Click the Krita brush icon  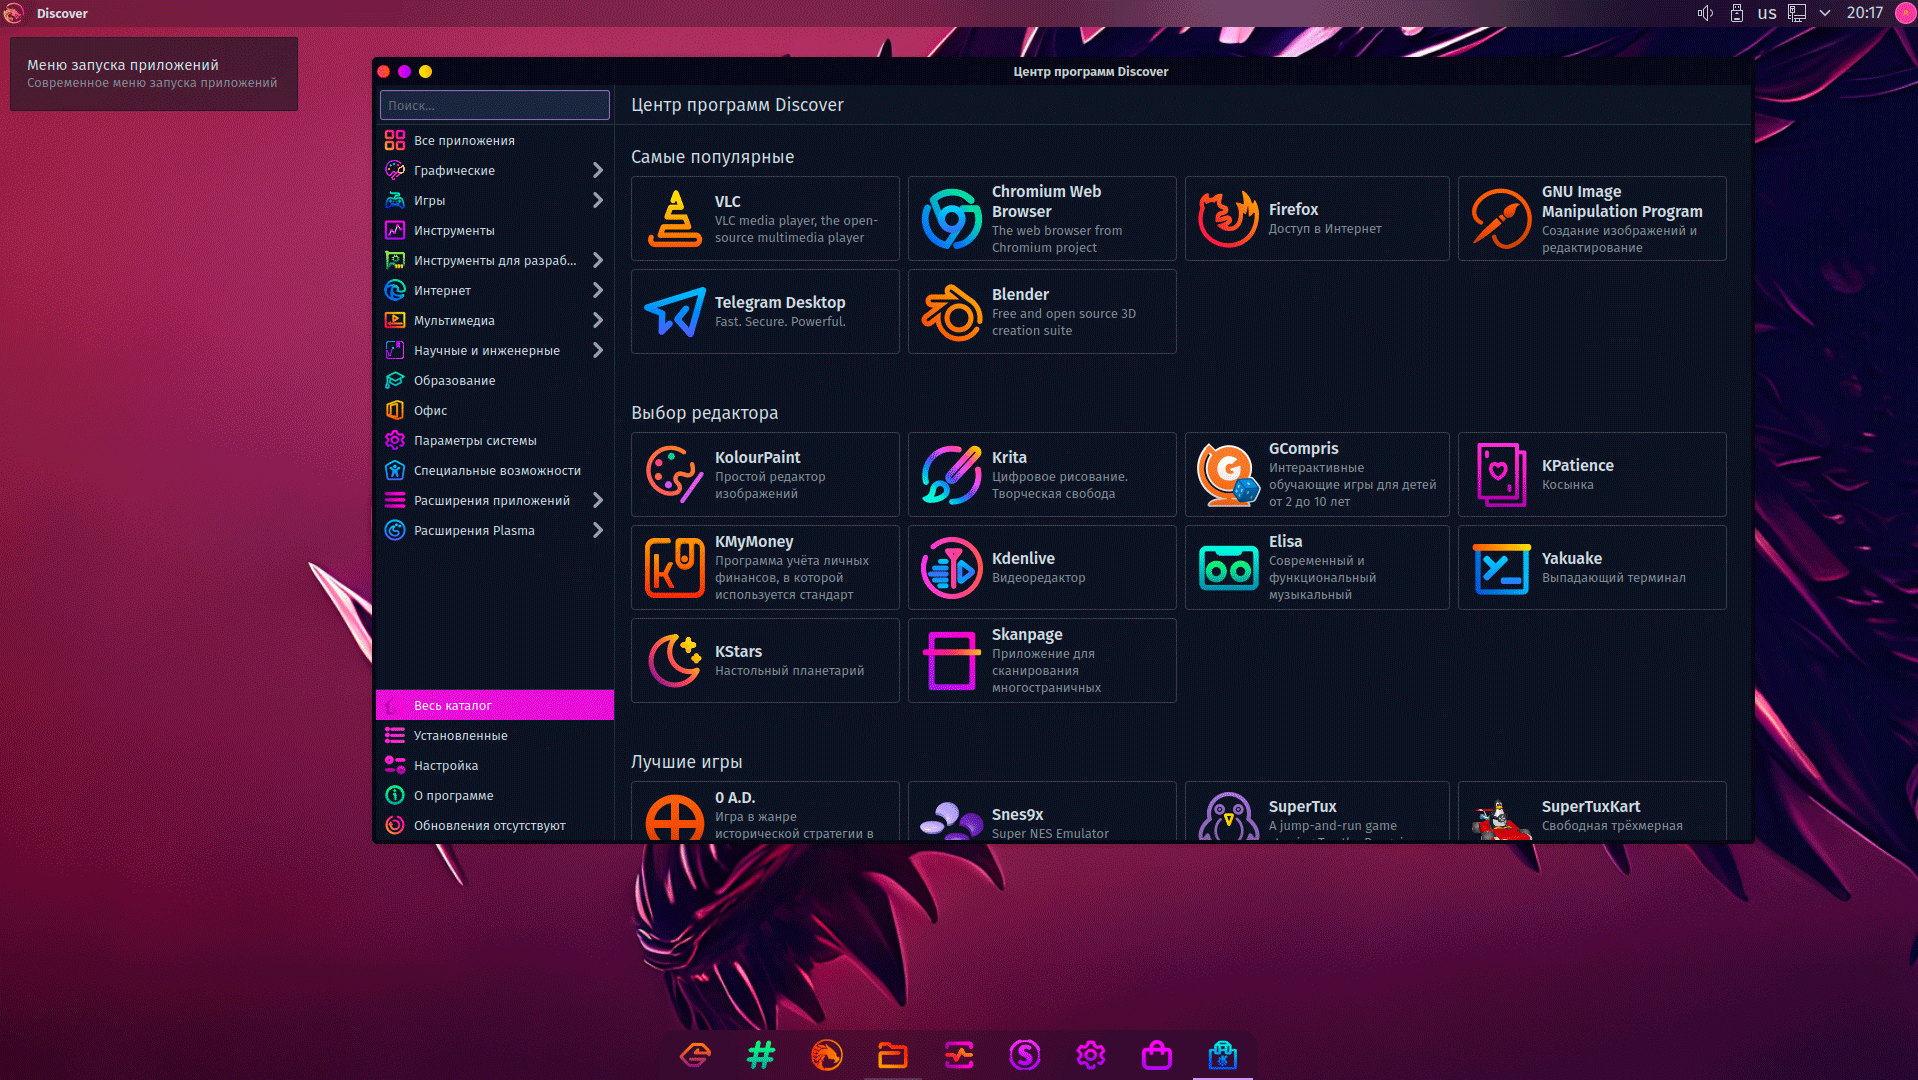pyautogui.click(x=952, y=475)
